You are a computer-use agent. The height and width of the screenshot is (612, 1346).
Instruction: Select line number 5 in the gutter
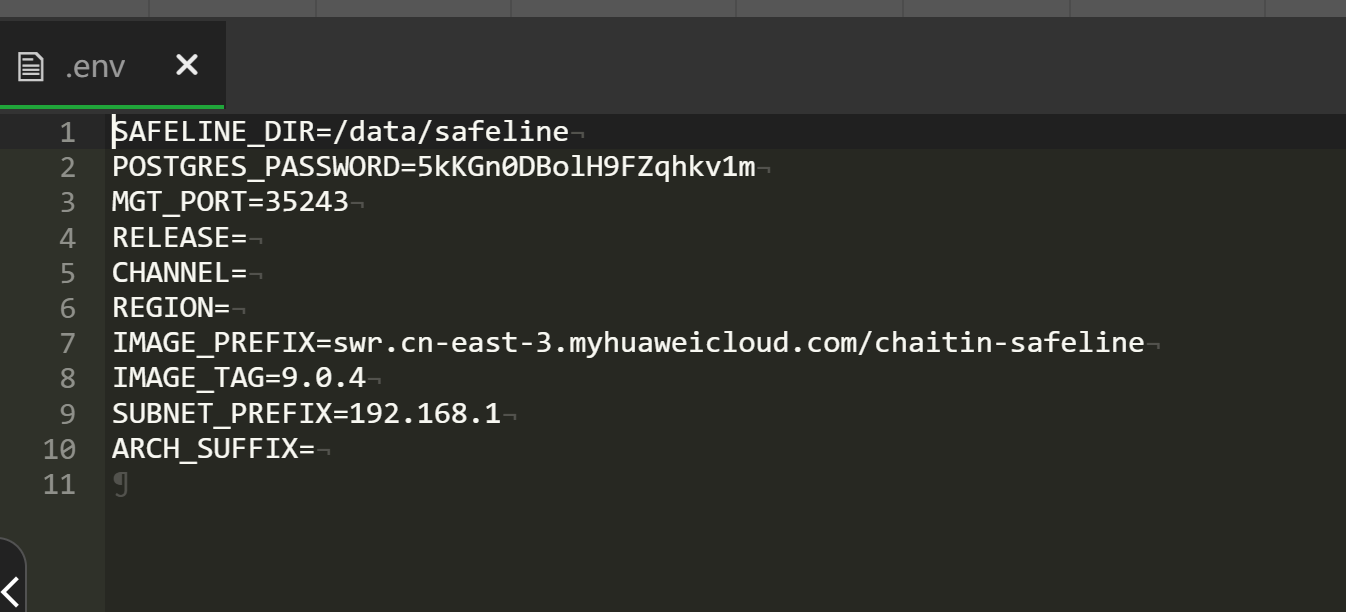[67, 273]
